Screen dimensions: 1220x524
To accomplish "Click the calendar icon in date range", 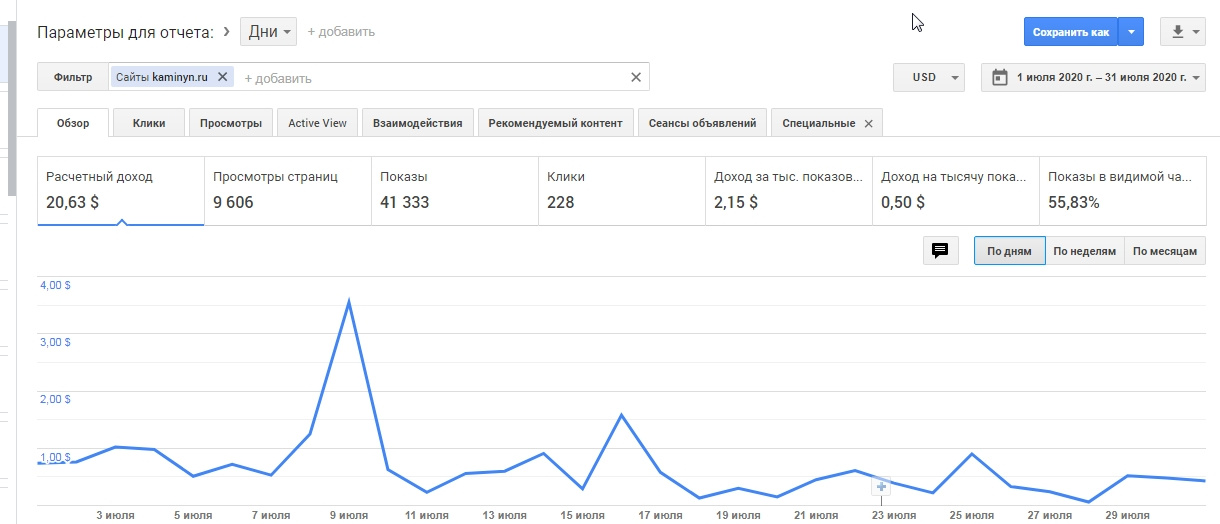I will point(999,77).
